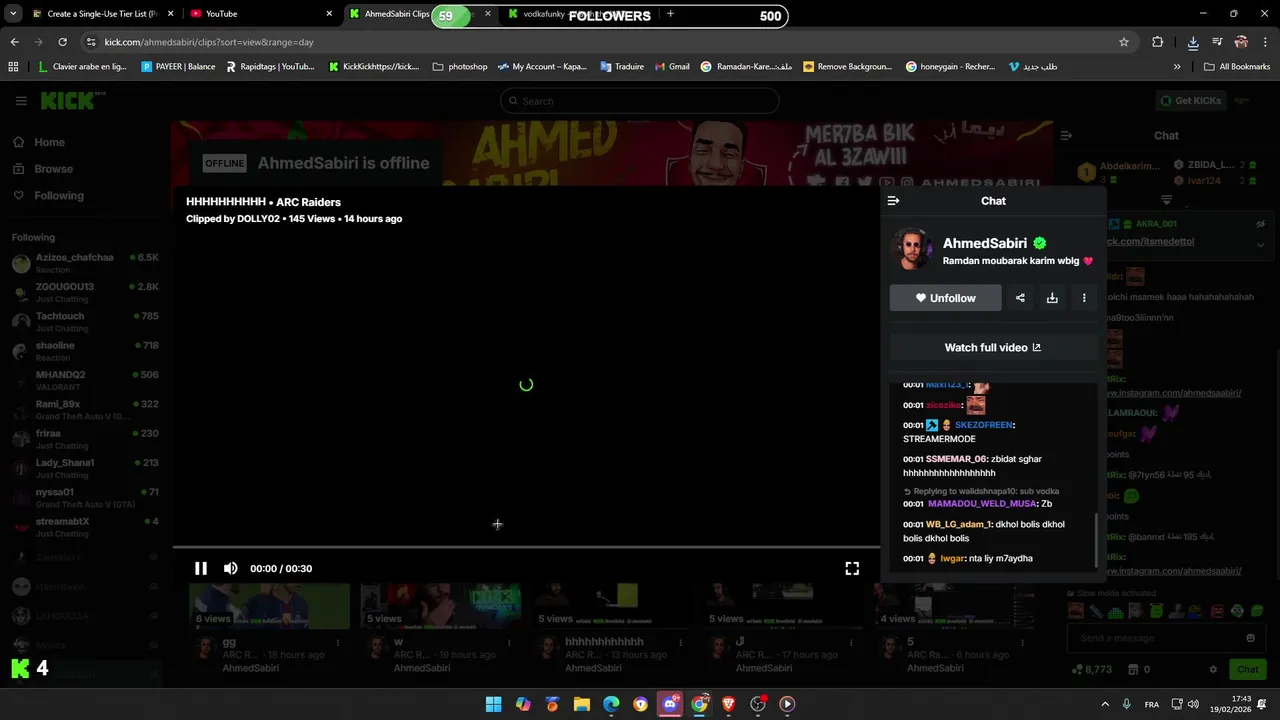Click Watch full video link

993,347
